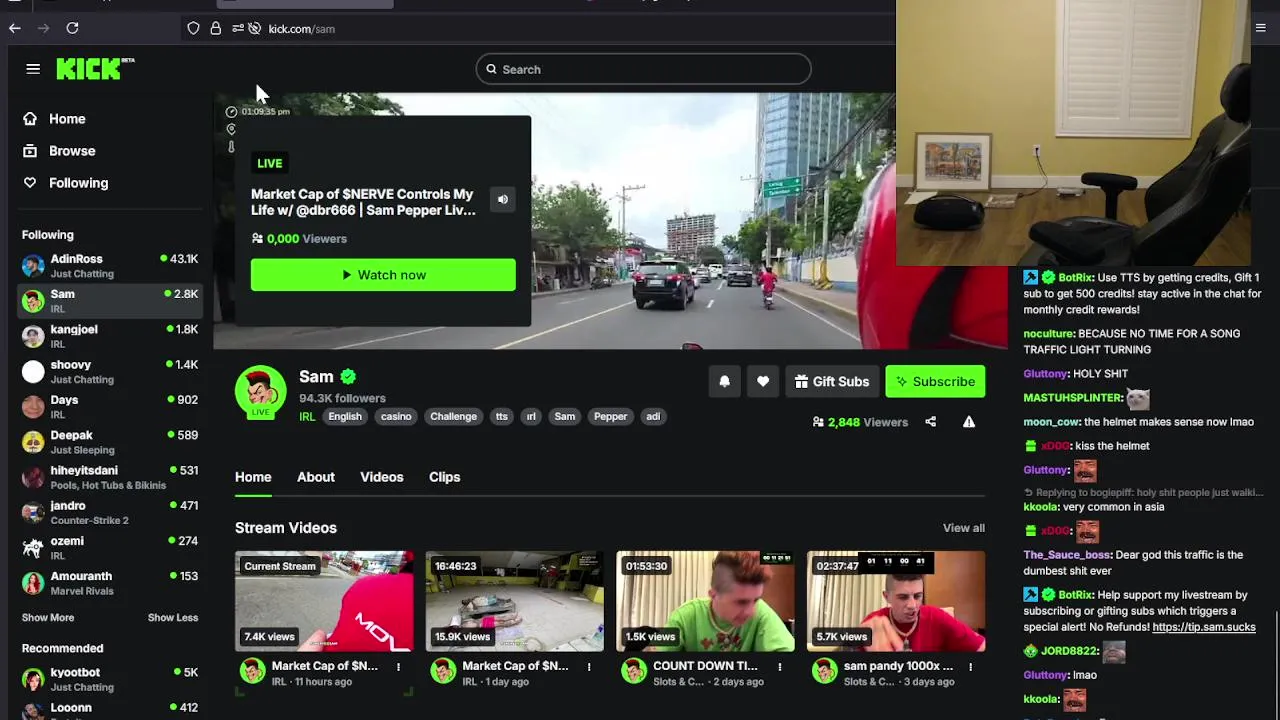The height and width of the screenshot is (720, 1280).
Task: Click the share icon near viewers
Action: pos(930,422)
